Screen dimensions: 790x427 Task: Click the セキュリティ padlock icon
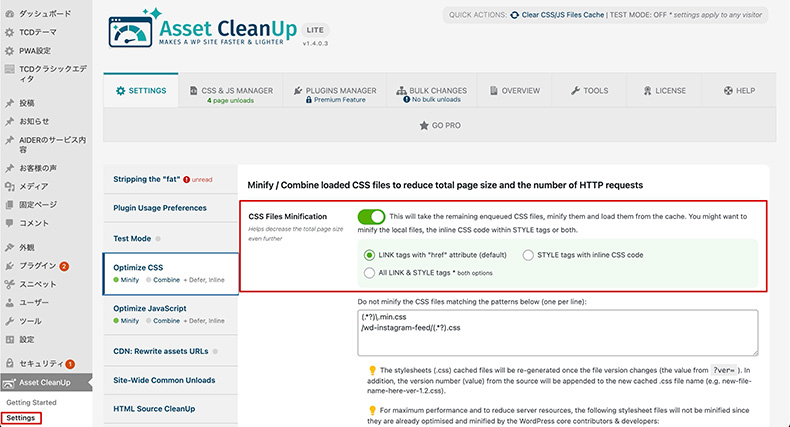(10, 363)
